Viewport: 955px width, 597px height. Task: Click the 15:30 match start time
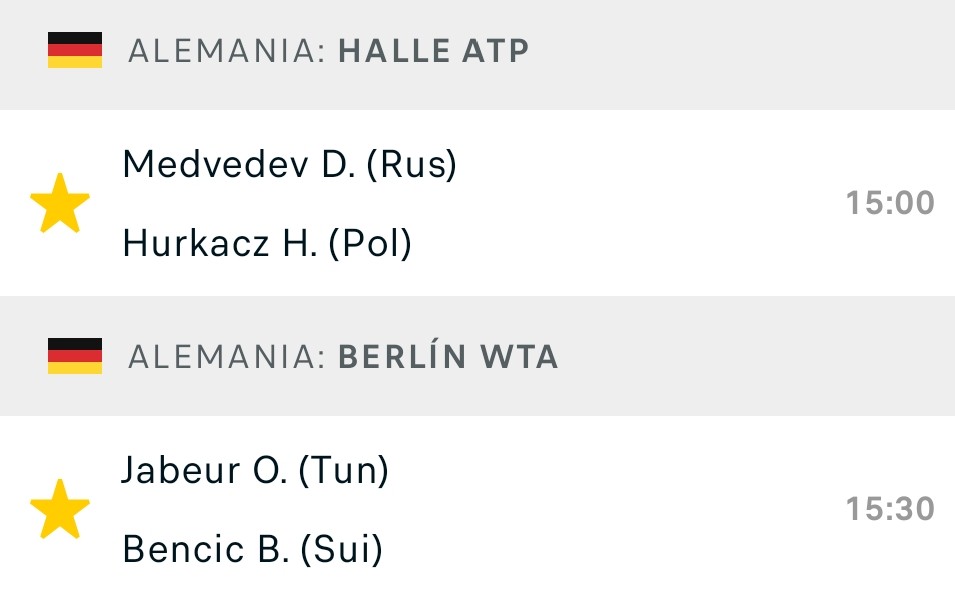(x=890, y=509)
